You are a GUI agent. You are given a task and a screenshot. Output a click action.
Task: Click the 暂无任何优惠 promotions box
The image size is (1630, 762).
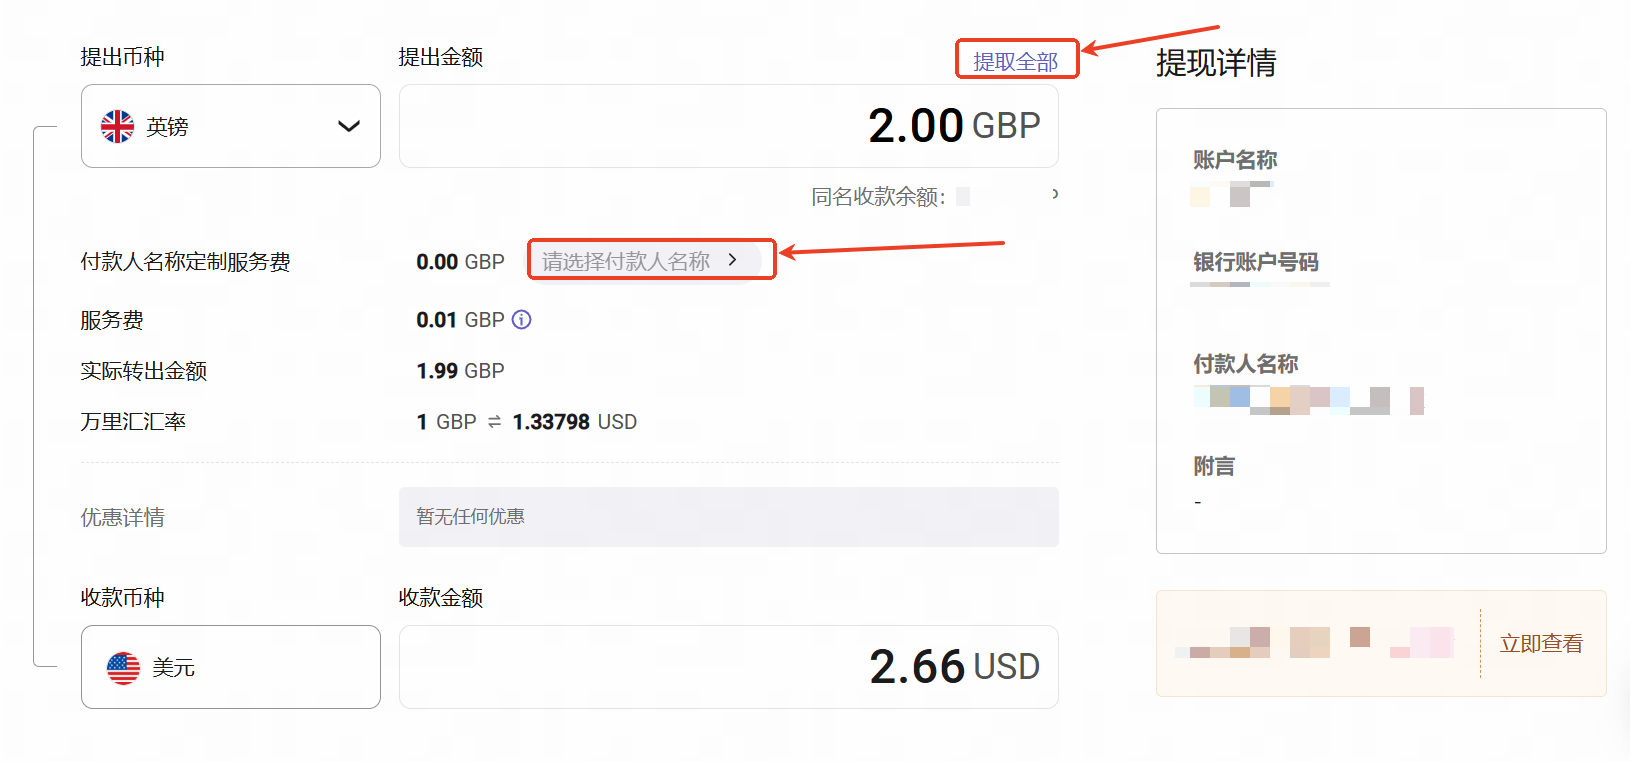(728, 517)
